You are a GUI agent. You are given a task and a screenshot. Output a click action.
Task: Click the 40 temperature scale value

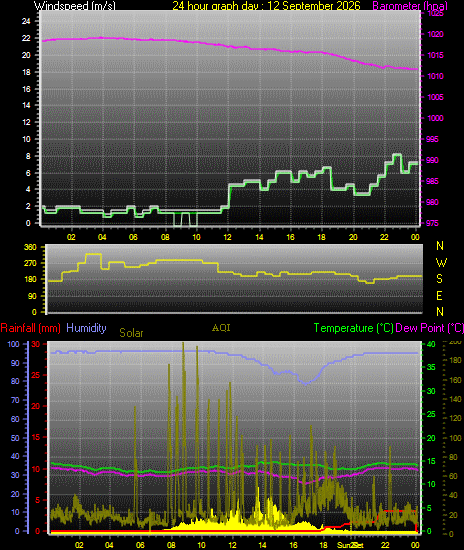[x=431, y=344]
